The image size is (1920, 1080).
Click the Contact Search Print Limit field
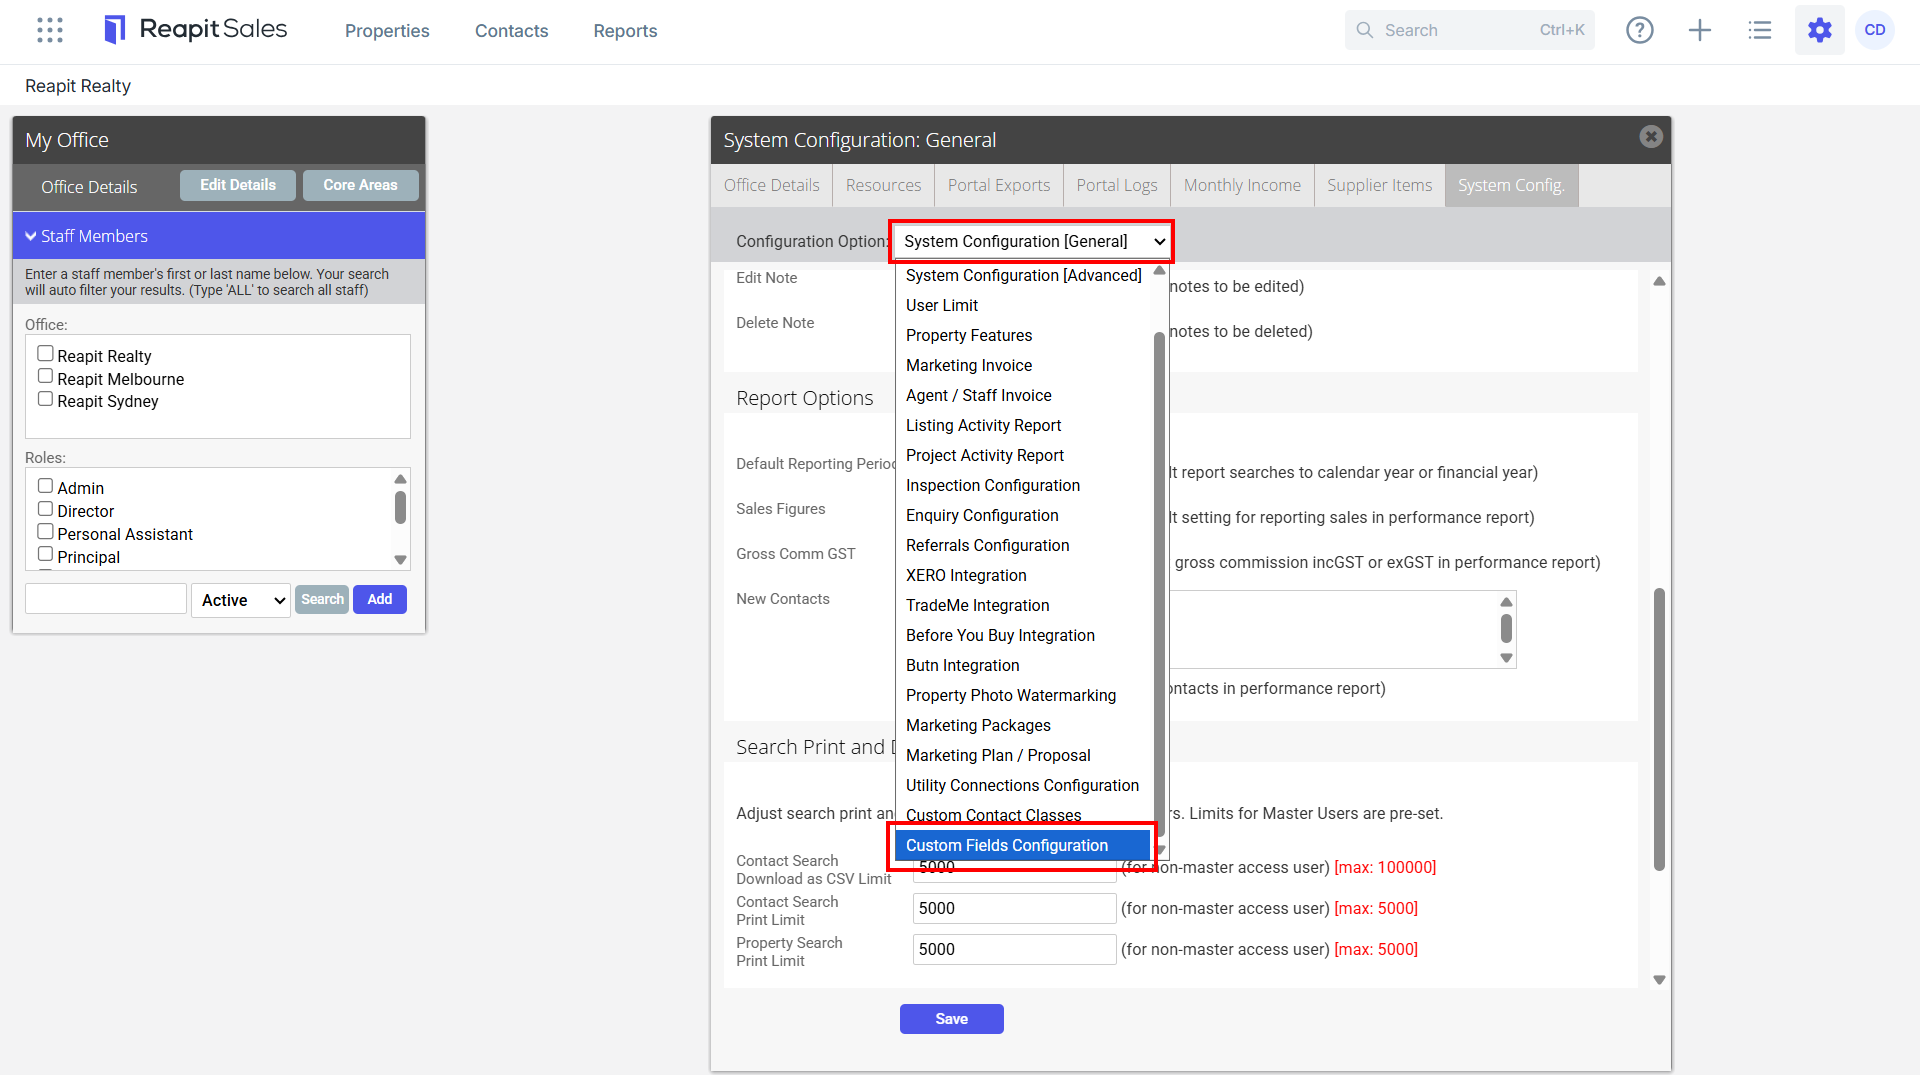1014,909
